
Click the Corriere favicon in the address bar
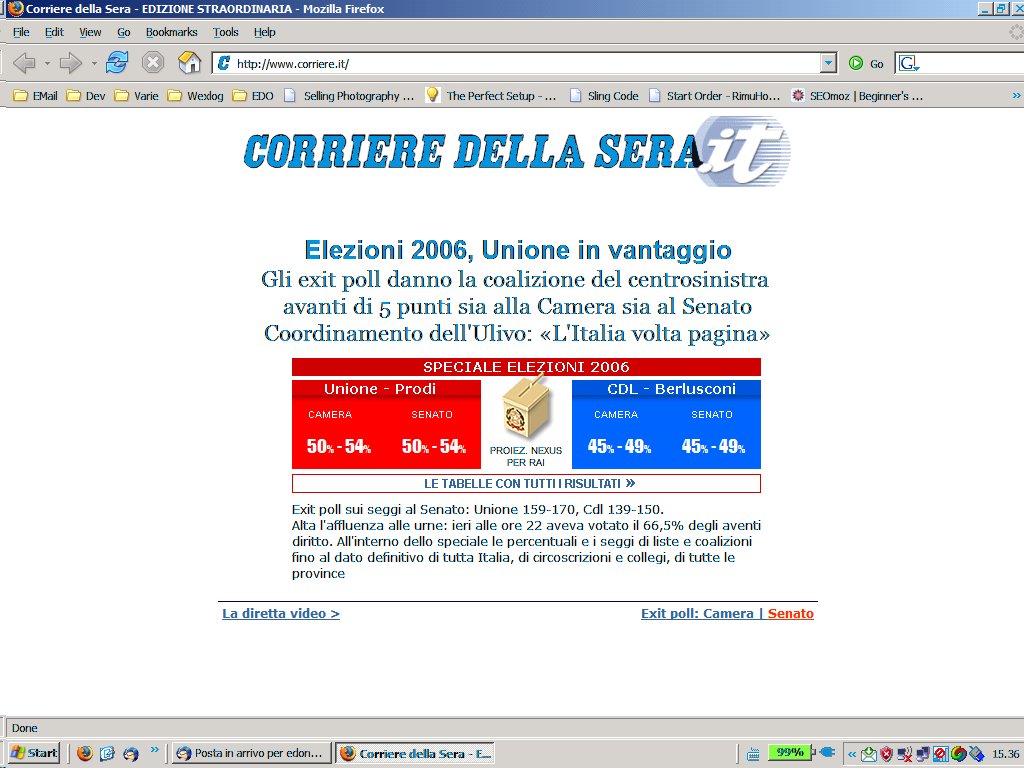(223, 63)
